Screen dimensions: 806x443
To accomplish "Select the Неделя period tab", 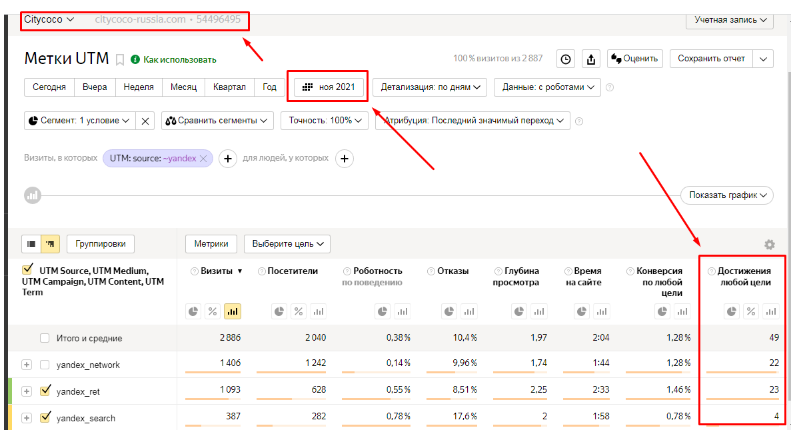I will (138, 87).
